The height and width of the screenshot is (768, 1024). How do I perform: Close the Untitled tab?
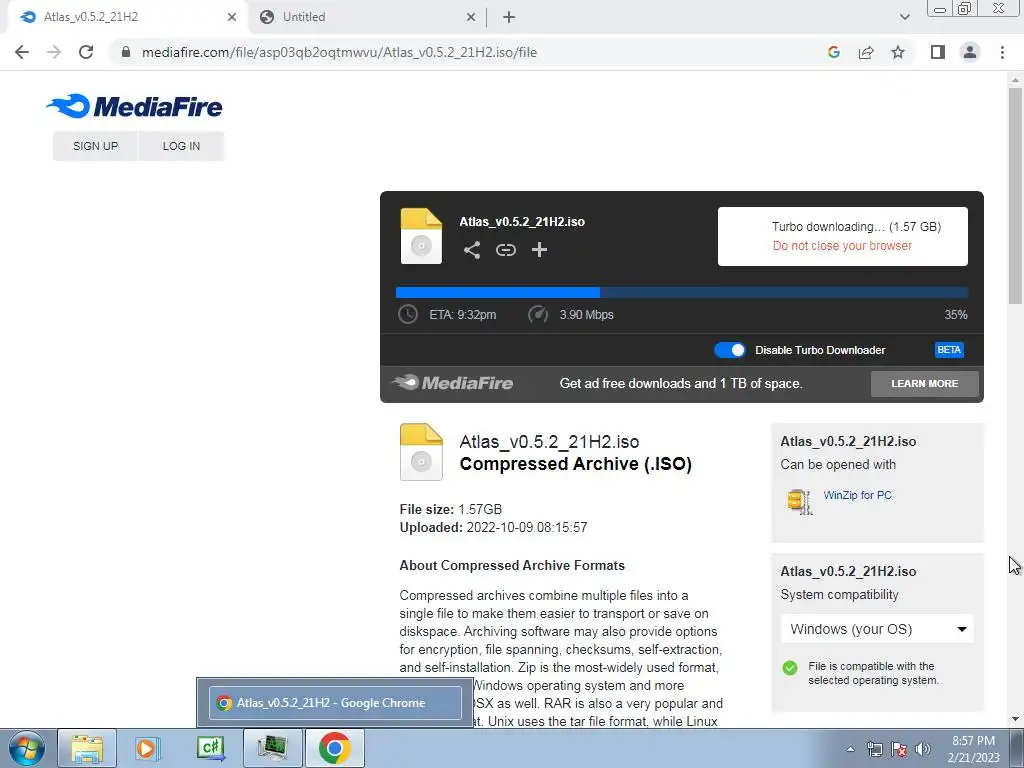pos(471,17)
